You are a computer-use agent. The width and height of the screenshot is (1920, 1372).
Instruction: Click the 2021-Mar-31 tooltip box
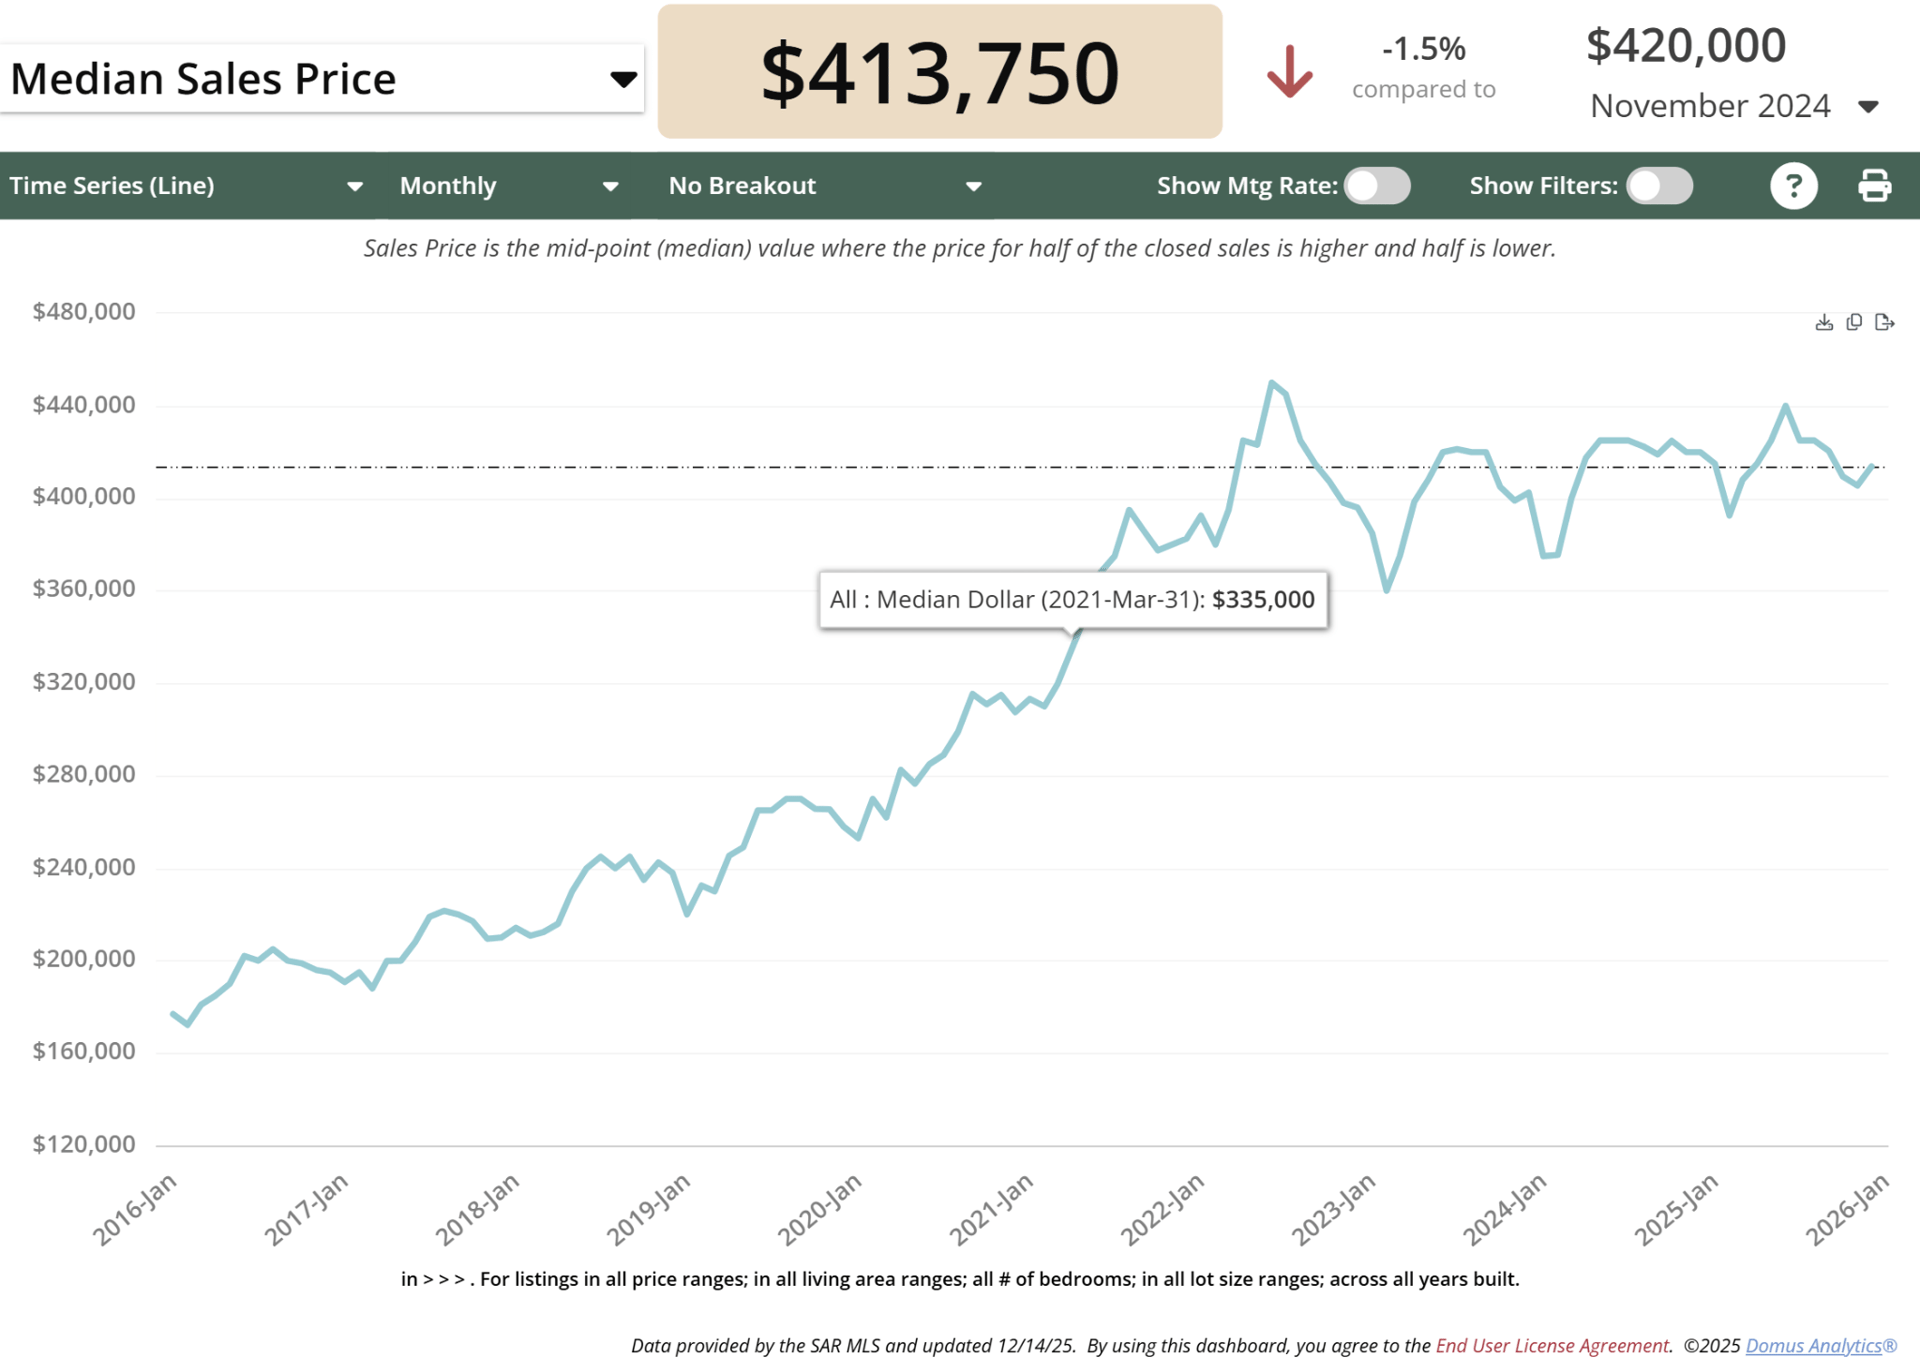(x=1072, y=599)
